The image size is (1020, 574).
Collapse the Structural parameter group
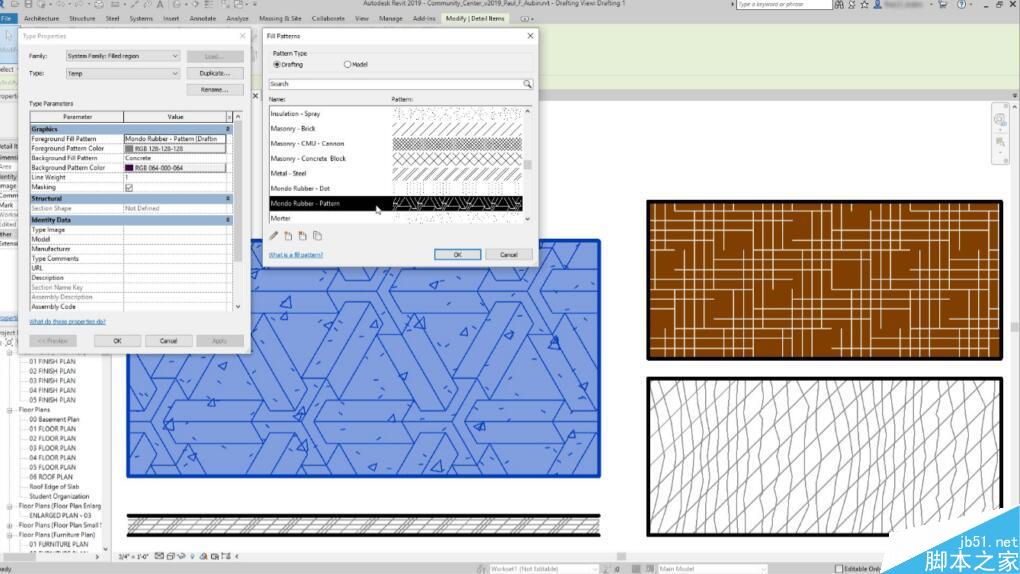(x=228, y=198)
